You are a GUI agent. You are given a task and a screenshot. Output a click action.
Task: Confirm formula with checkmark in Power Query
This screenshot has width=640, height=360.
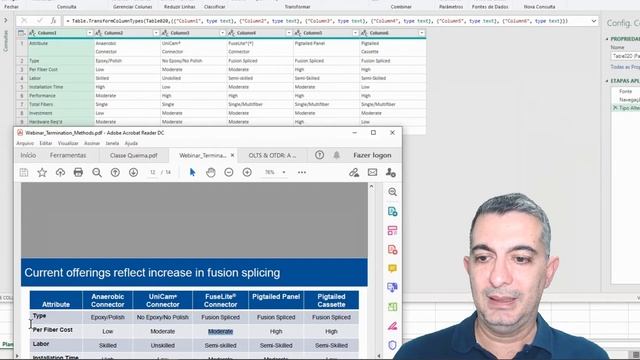point(39,20)
